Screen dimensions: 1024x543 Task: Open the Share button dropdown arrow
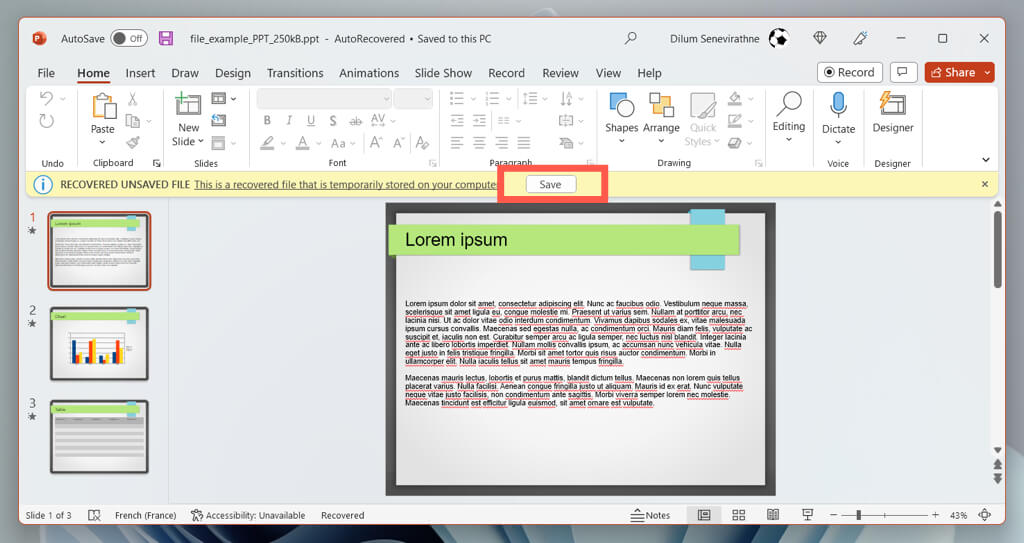[988, 72]
